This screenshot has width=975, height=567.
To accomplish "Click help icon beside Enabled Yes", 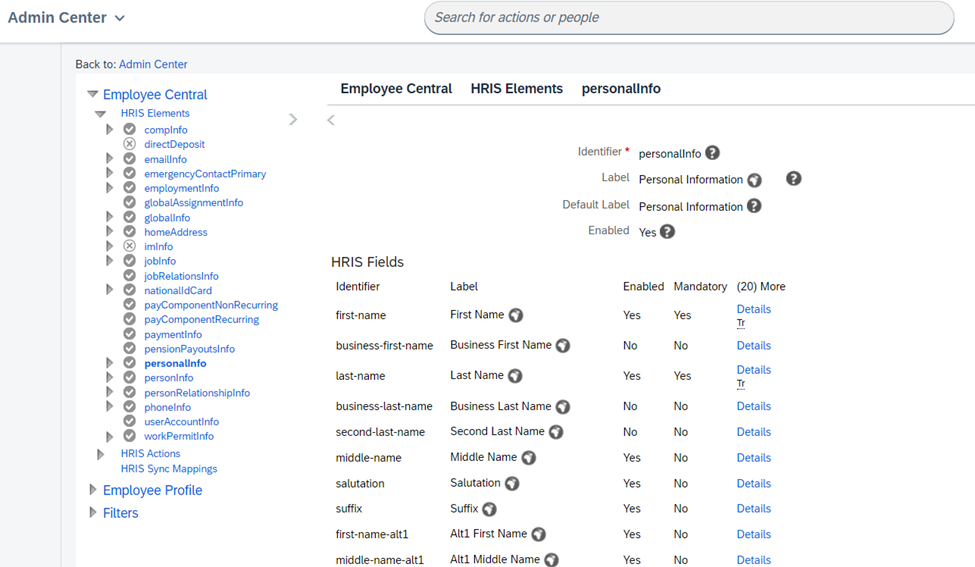I will click(667, 232).
